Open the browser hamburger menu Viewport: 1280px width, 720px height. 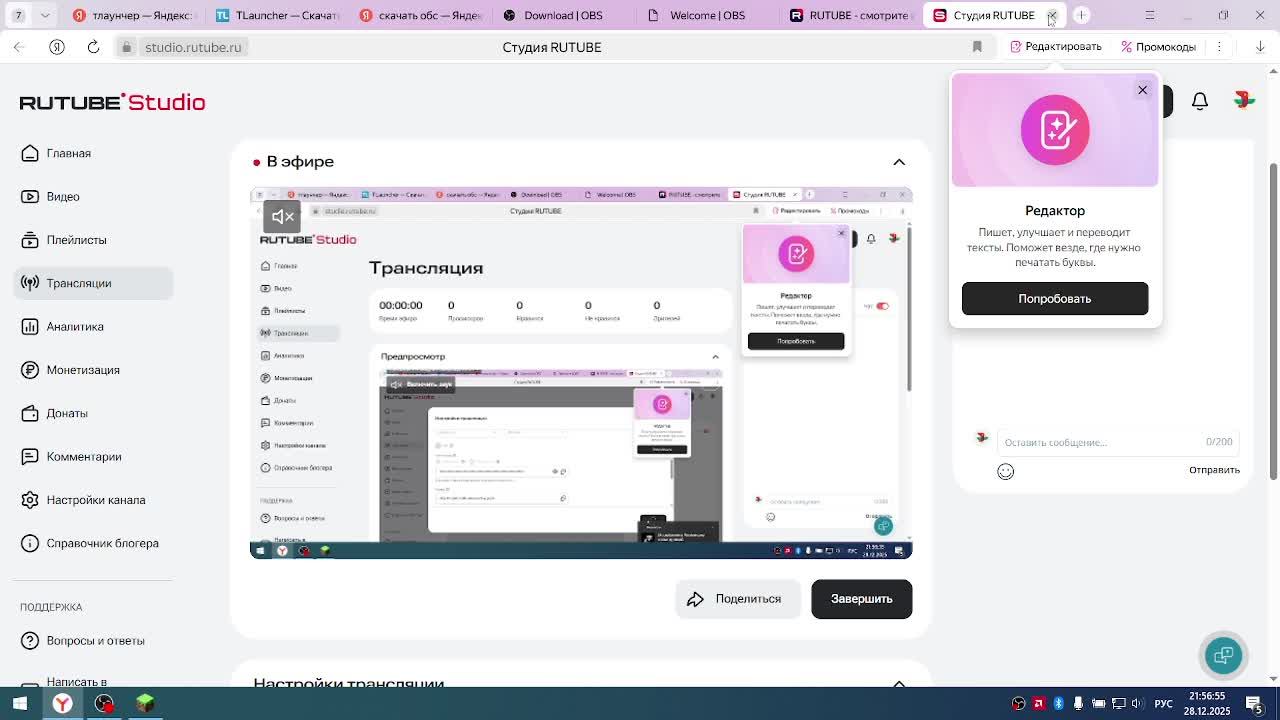coord(1149,15)
